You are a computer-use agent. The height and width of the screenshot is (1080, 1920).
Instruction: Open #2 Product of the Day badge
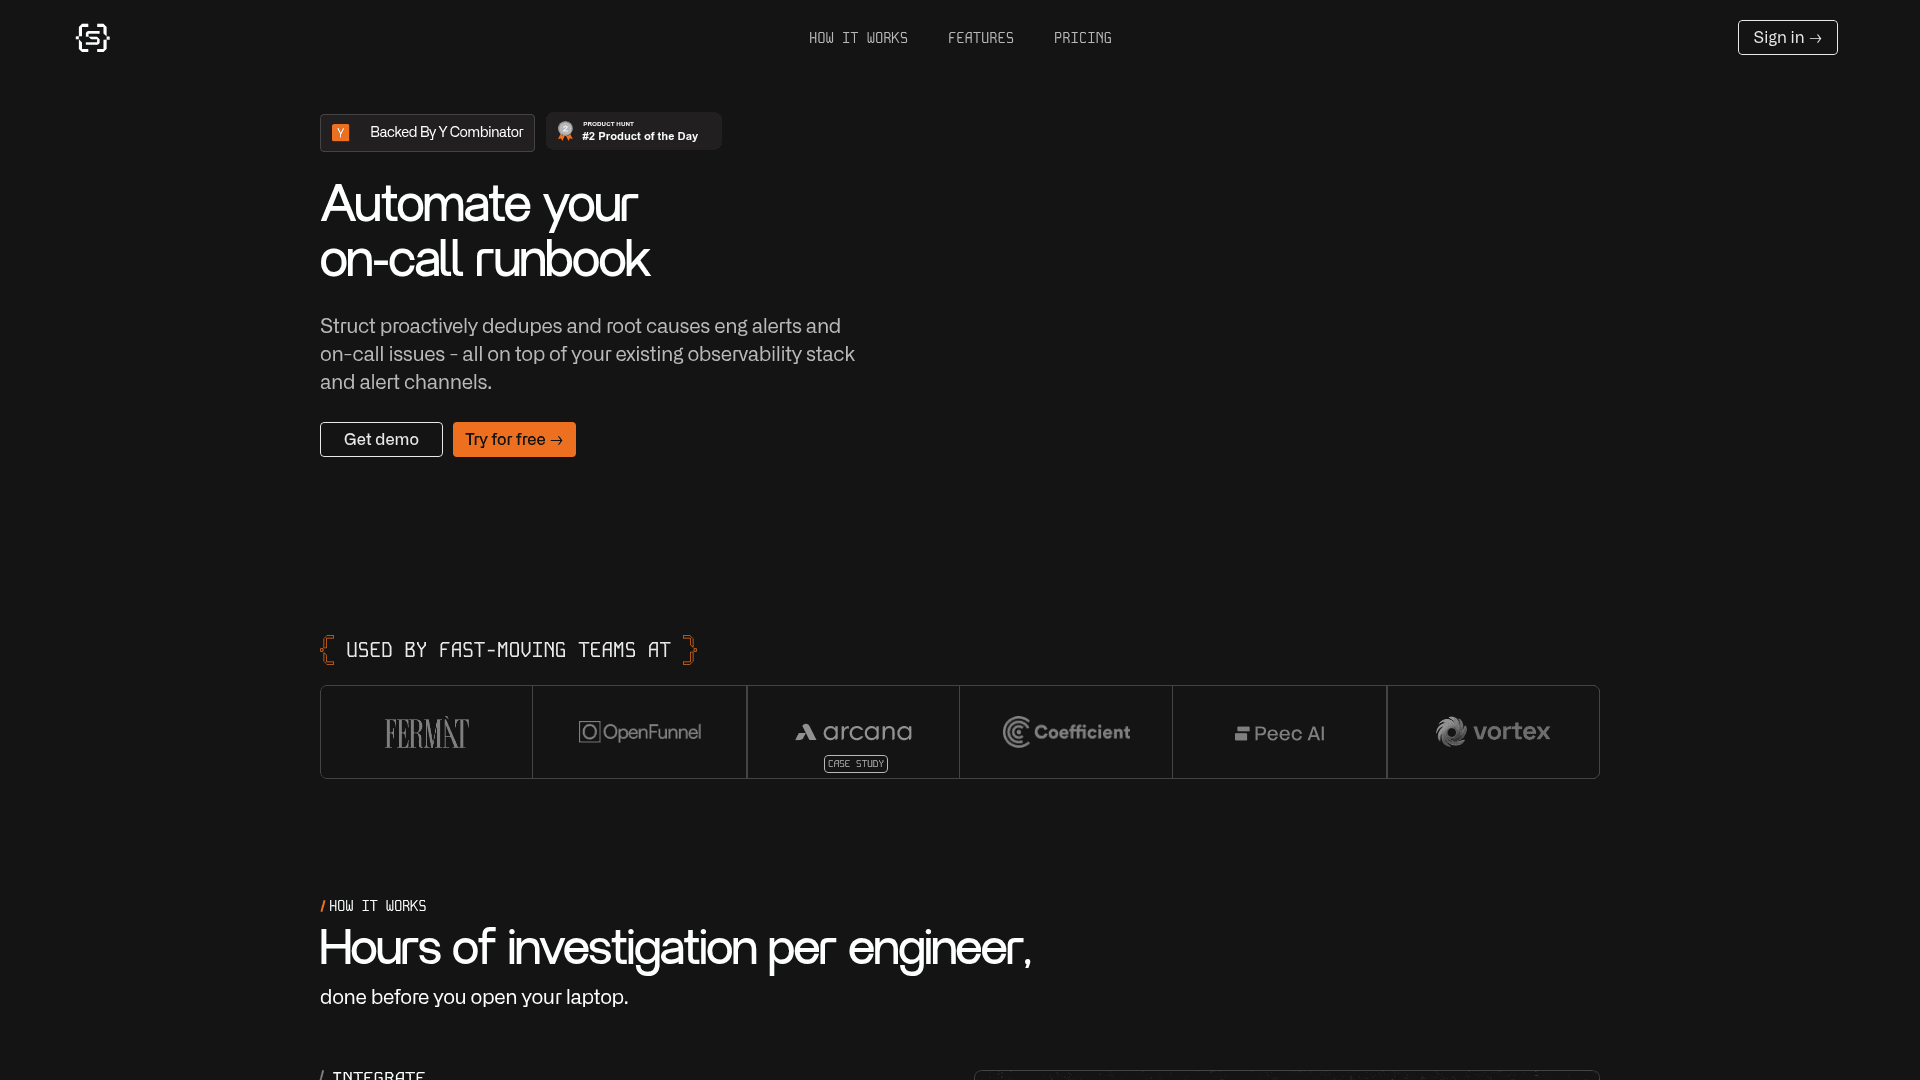[634, 131]
